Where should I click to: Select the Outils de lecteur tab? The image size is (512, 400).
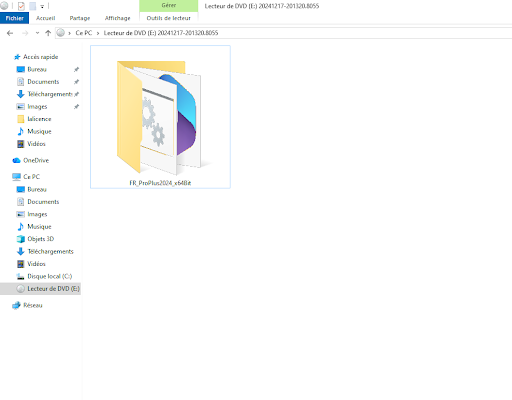point(169,18)
